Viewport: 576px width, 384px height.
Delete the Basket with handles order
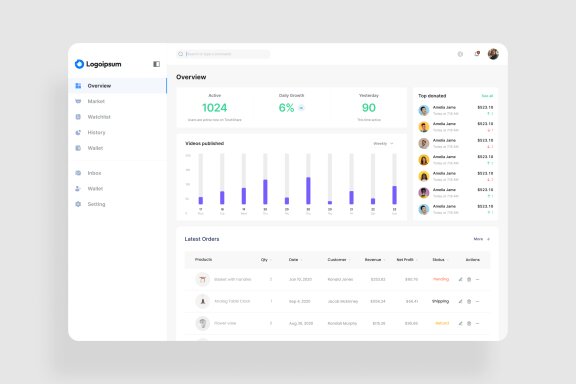[x=469, y=279]
